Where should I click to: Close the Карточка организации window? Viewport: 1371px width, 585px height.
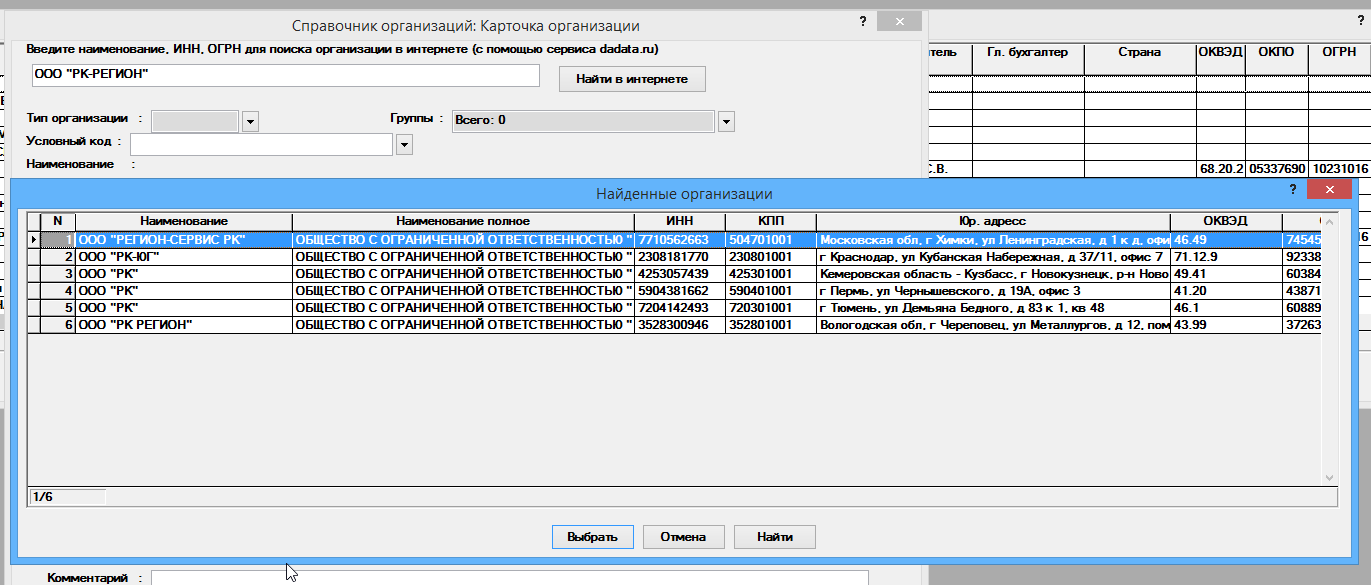[901, 22]
